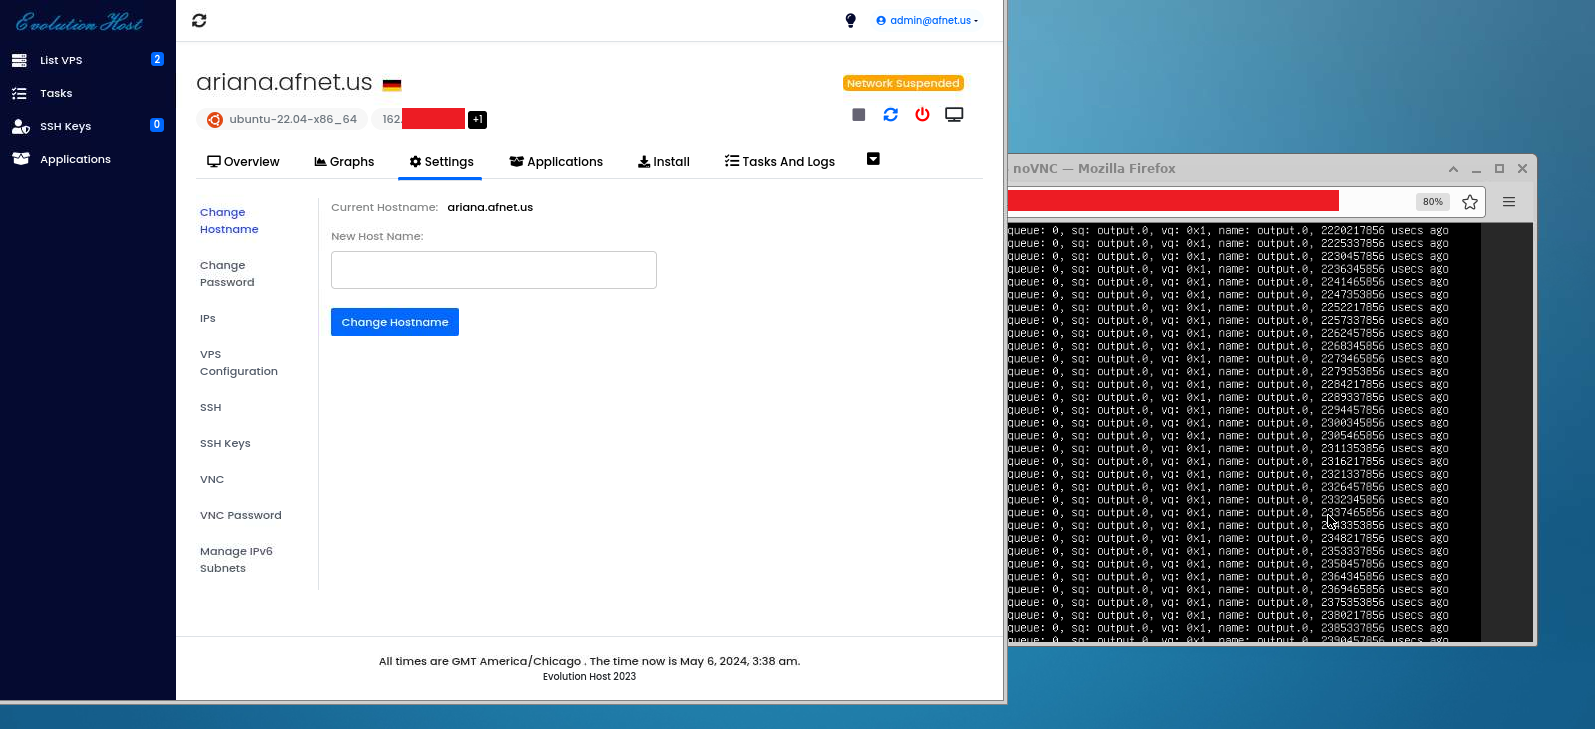Image resolution: width=1595 pixels, height=729 pixels.
Task: Expand the +1 additional IP badge
Action: (x=477, y=120)
